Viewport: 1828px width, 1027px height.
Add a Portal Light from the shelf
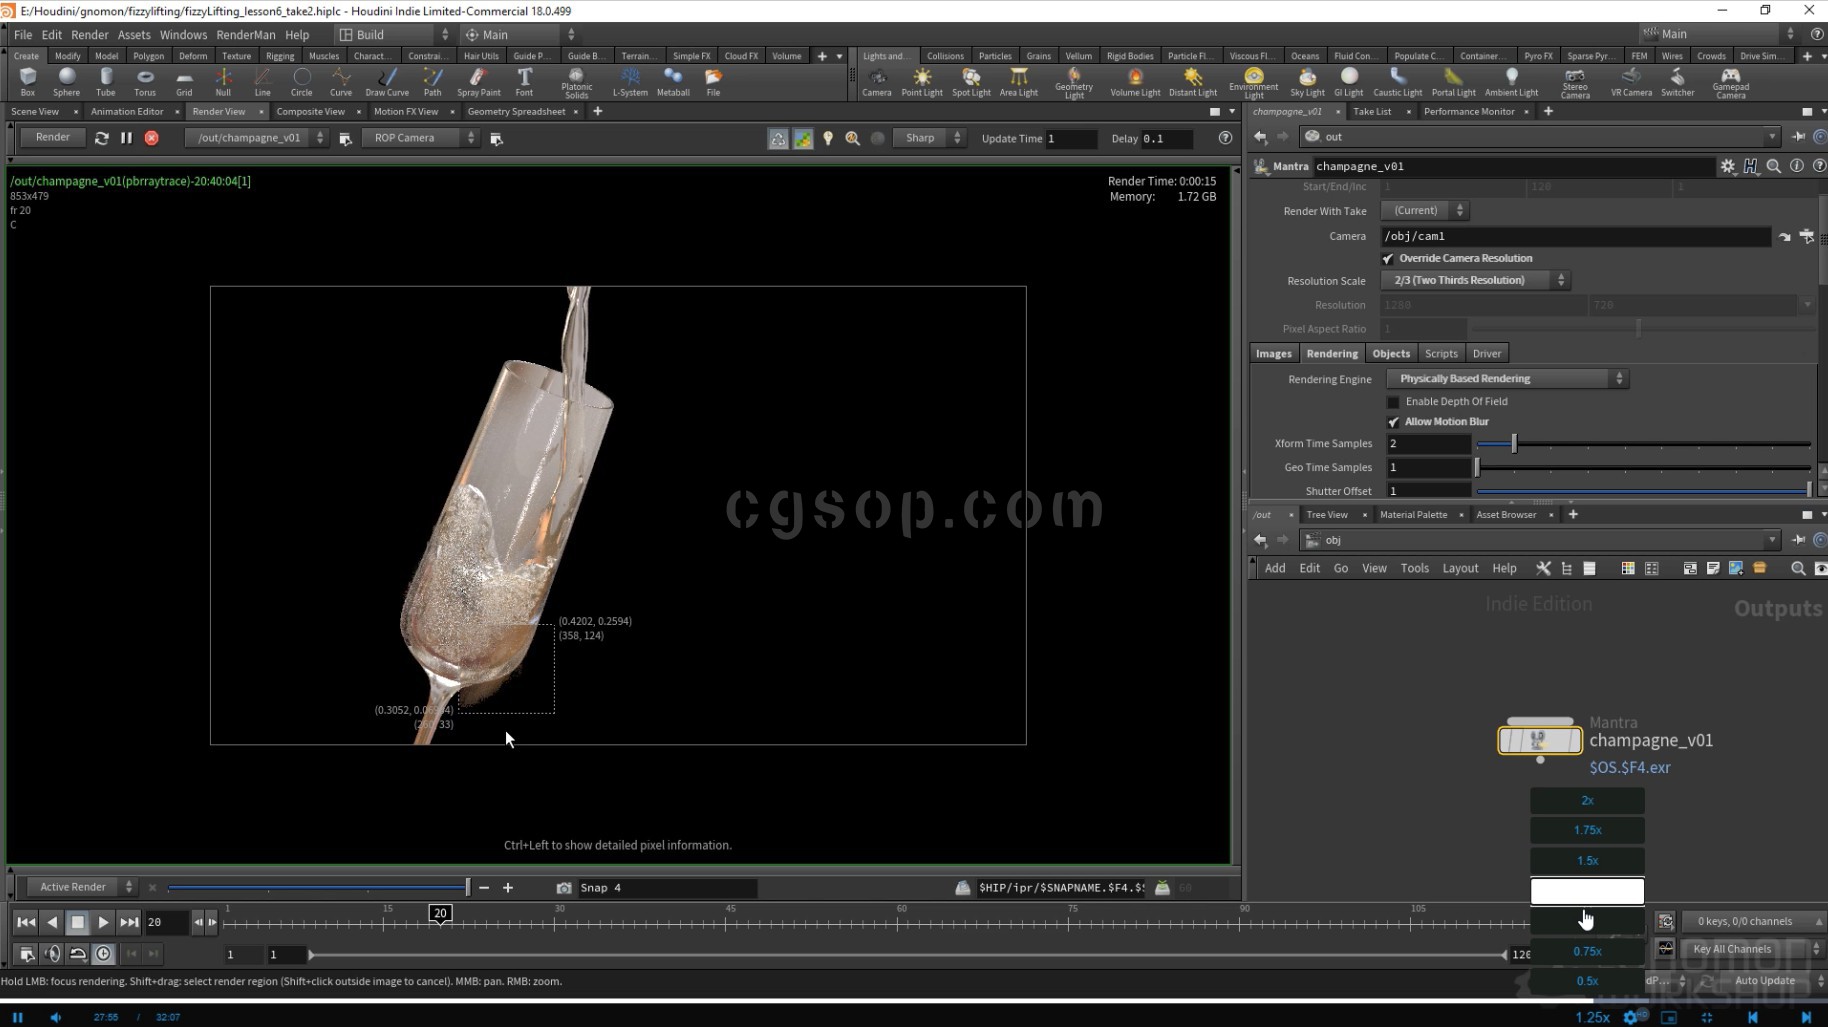point(1454,82)
